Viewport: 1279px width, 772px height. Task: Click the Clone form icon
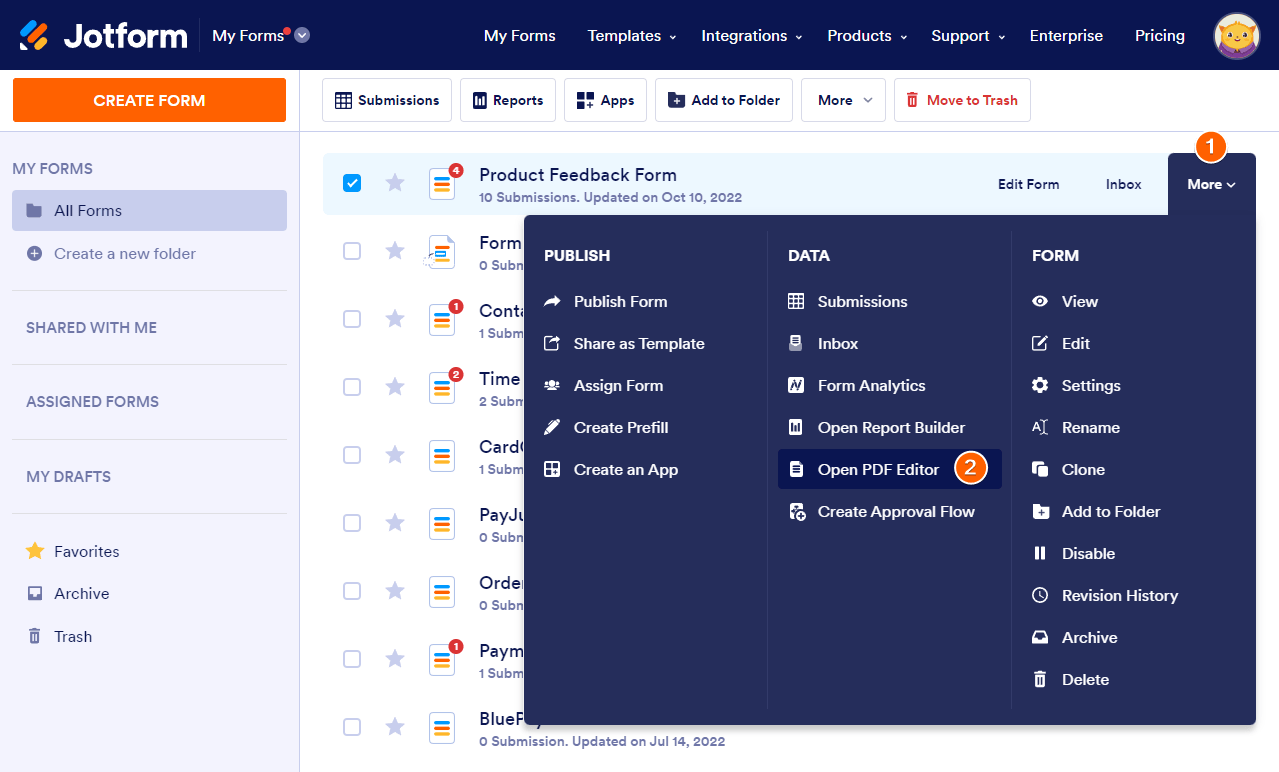click(1040, 470)
